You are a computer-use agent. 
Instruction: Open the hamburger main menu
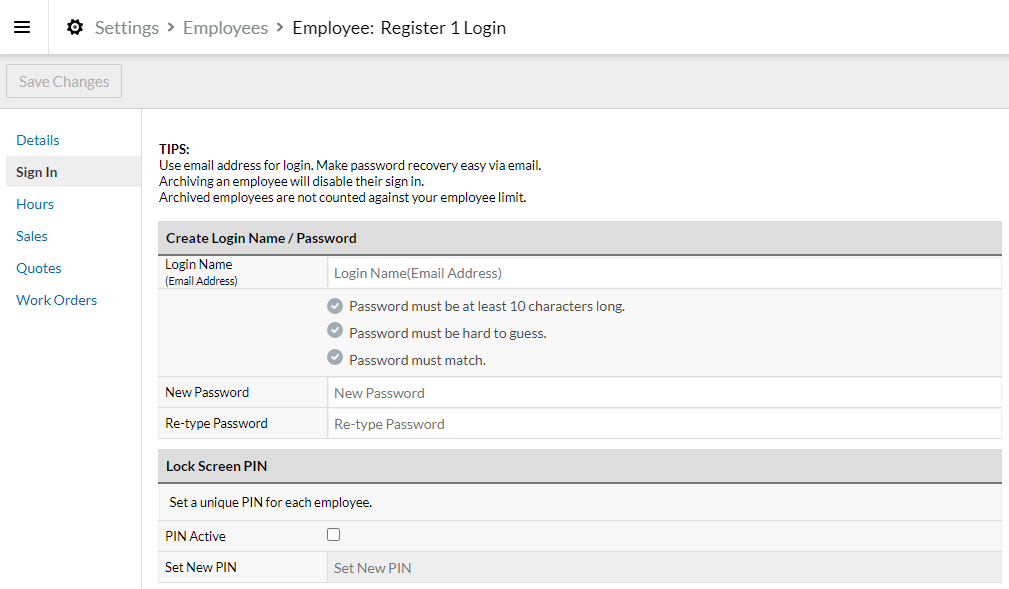22,27
